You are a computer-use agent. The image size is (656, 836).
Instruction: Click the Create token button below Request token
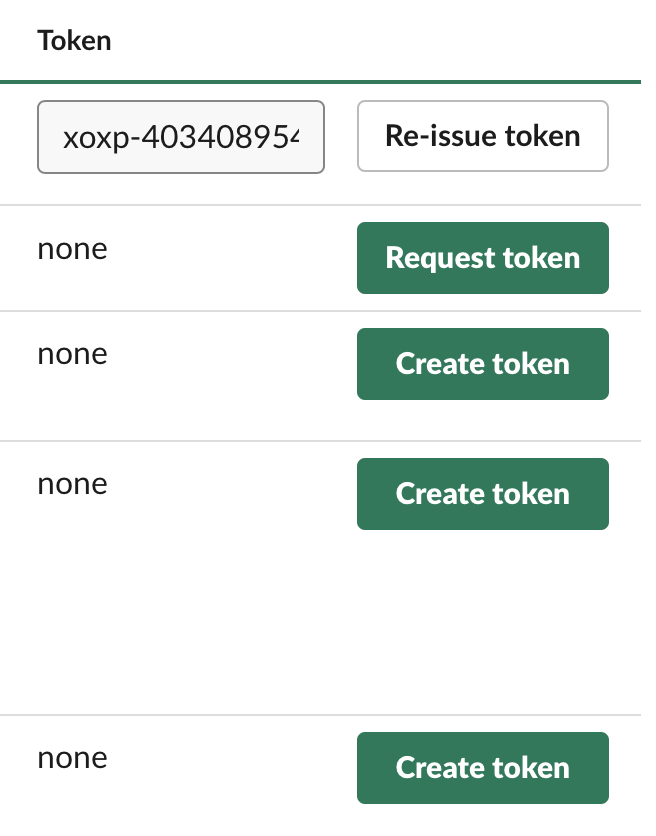[483, 364]
